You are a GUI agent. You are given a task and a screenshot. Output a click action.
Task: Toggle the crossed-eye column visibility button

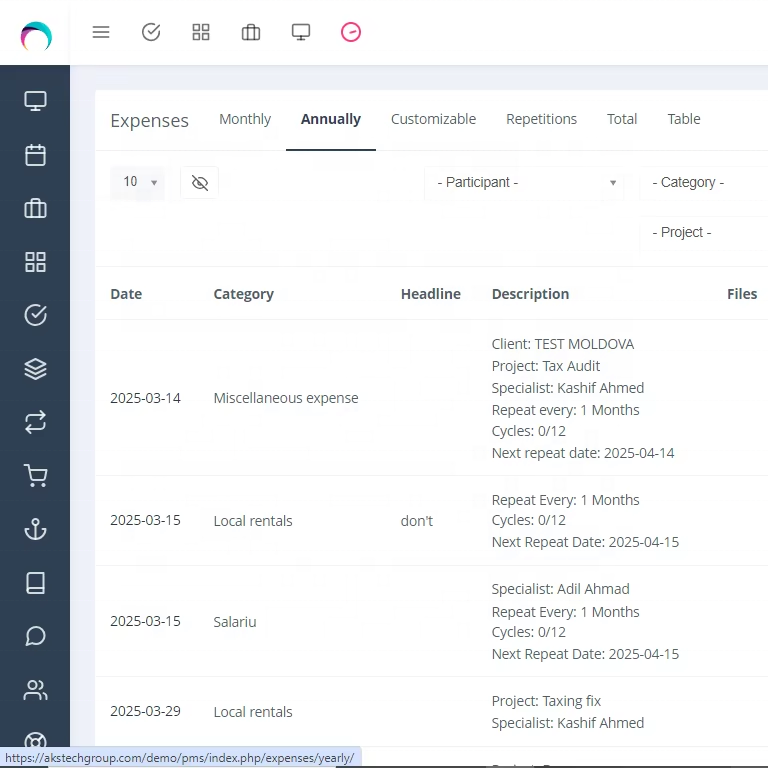point(200,183)
